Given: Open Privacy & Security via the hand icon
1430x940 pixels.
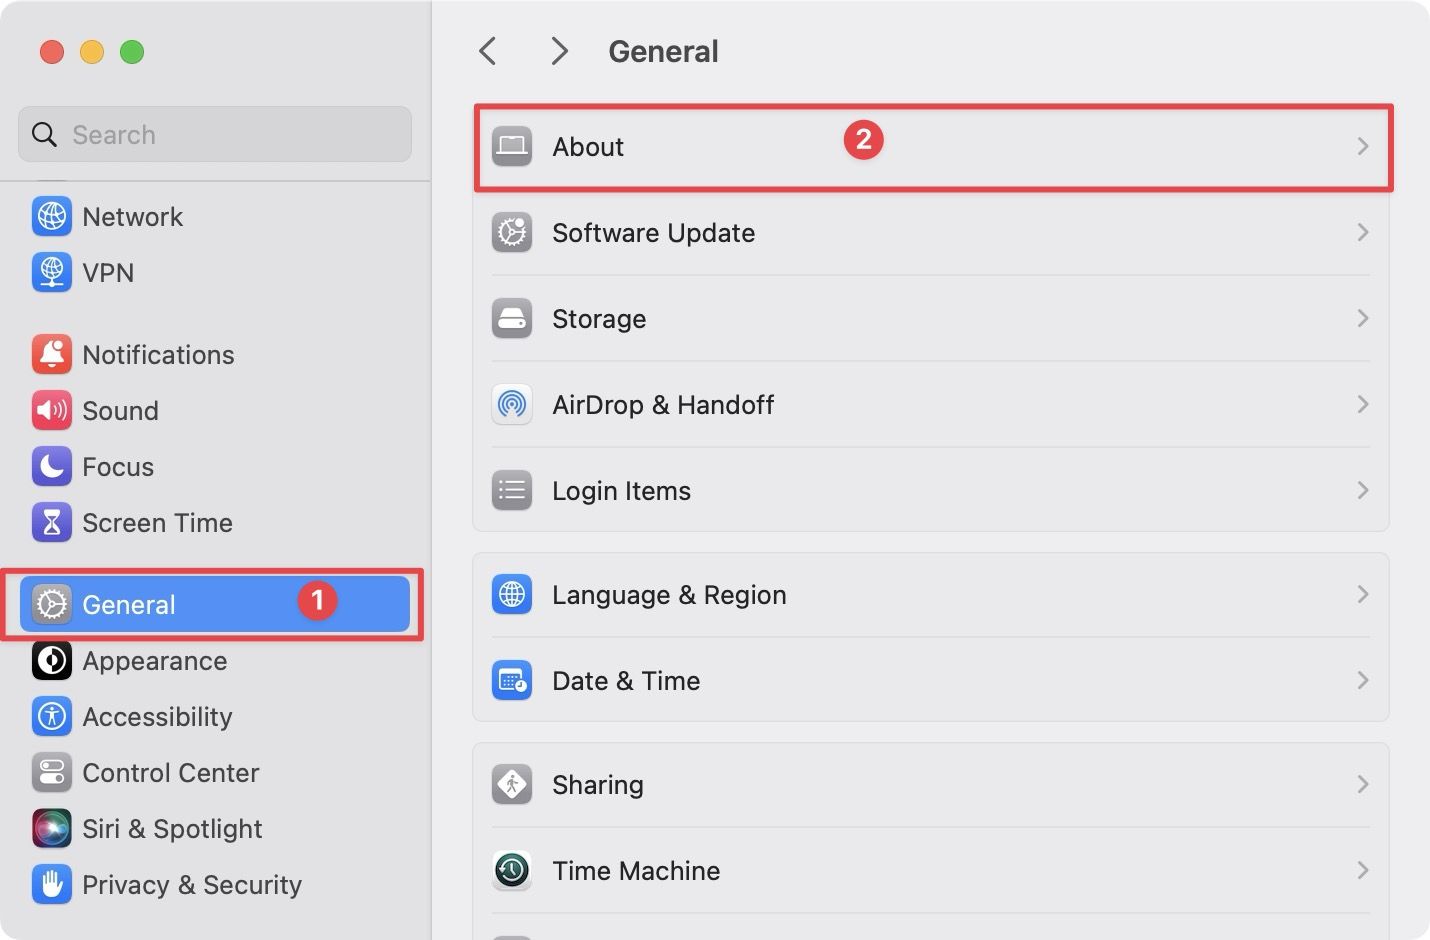Looking at the screenshot, I should pyautogui.click(x=52, y=884).
